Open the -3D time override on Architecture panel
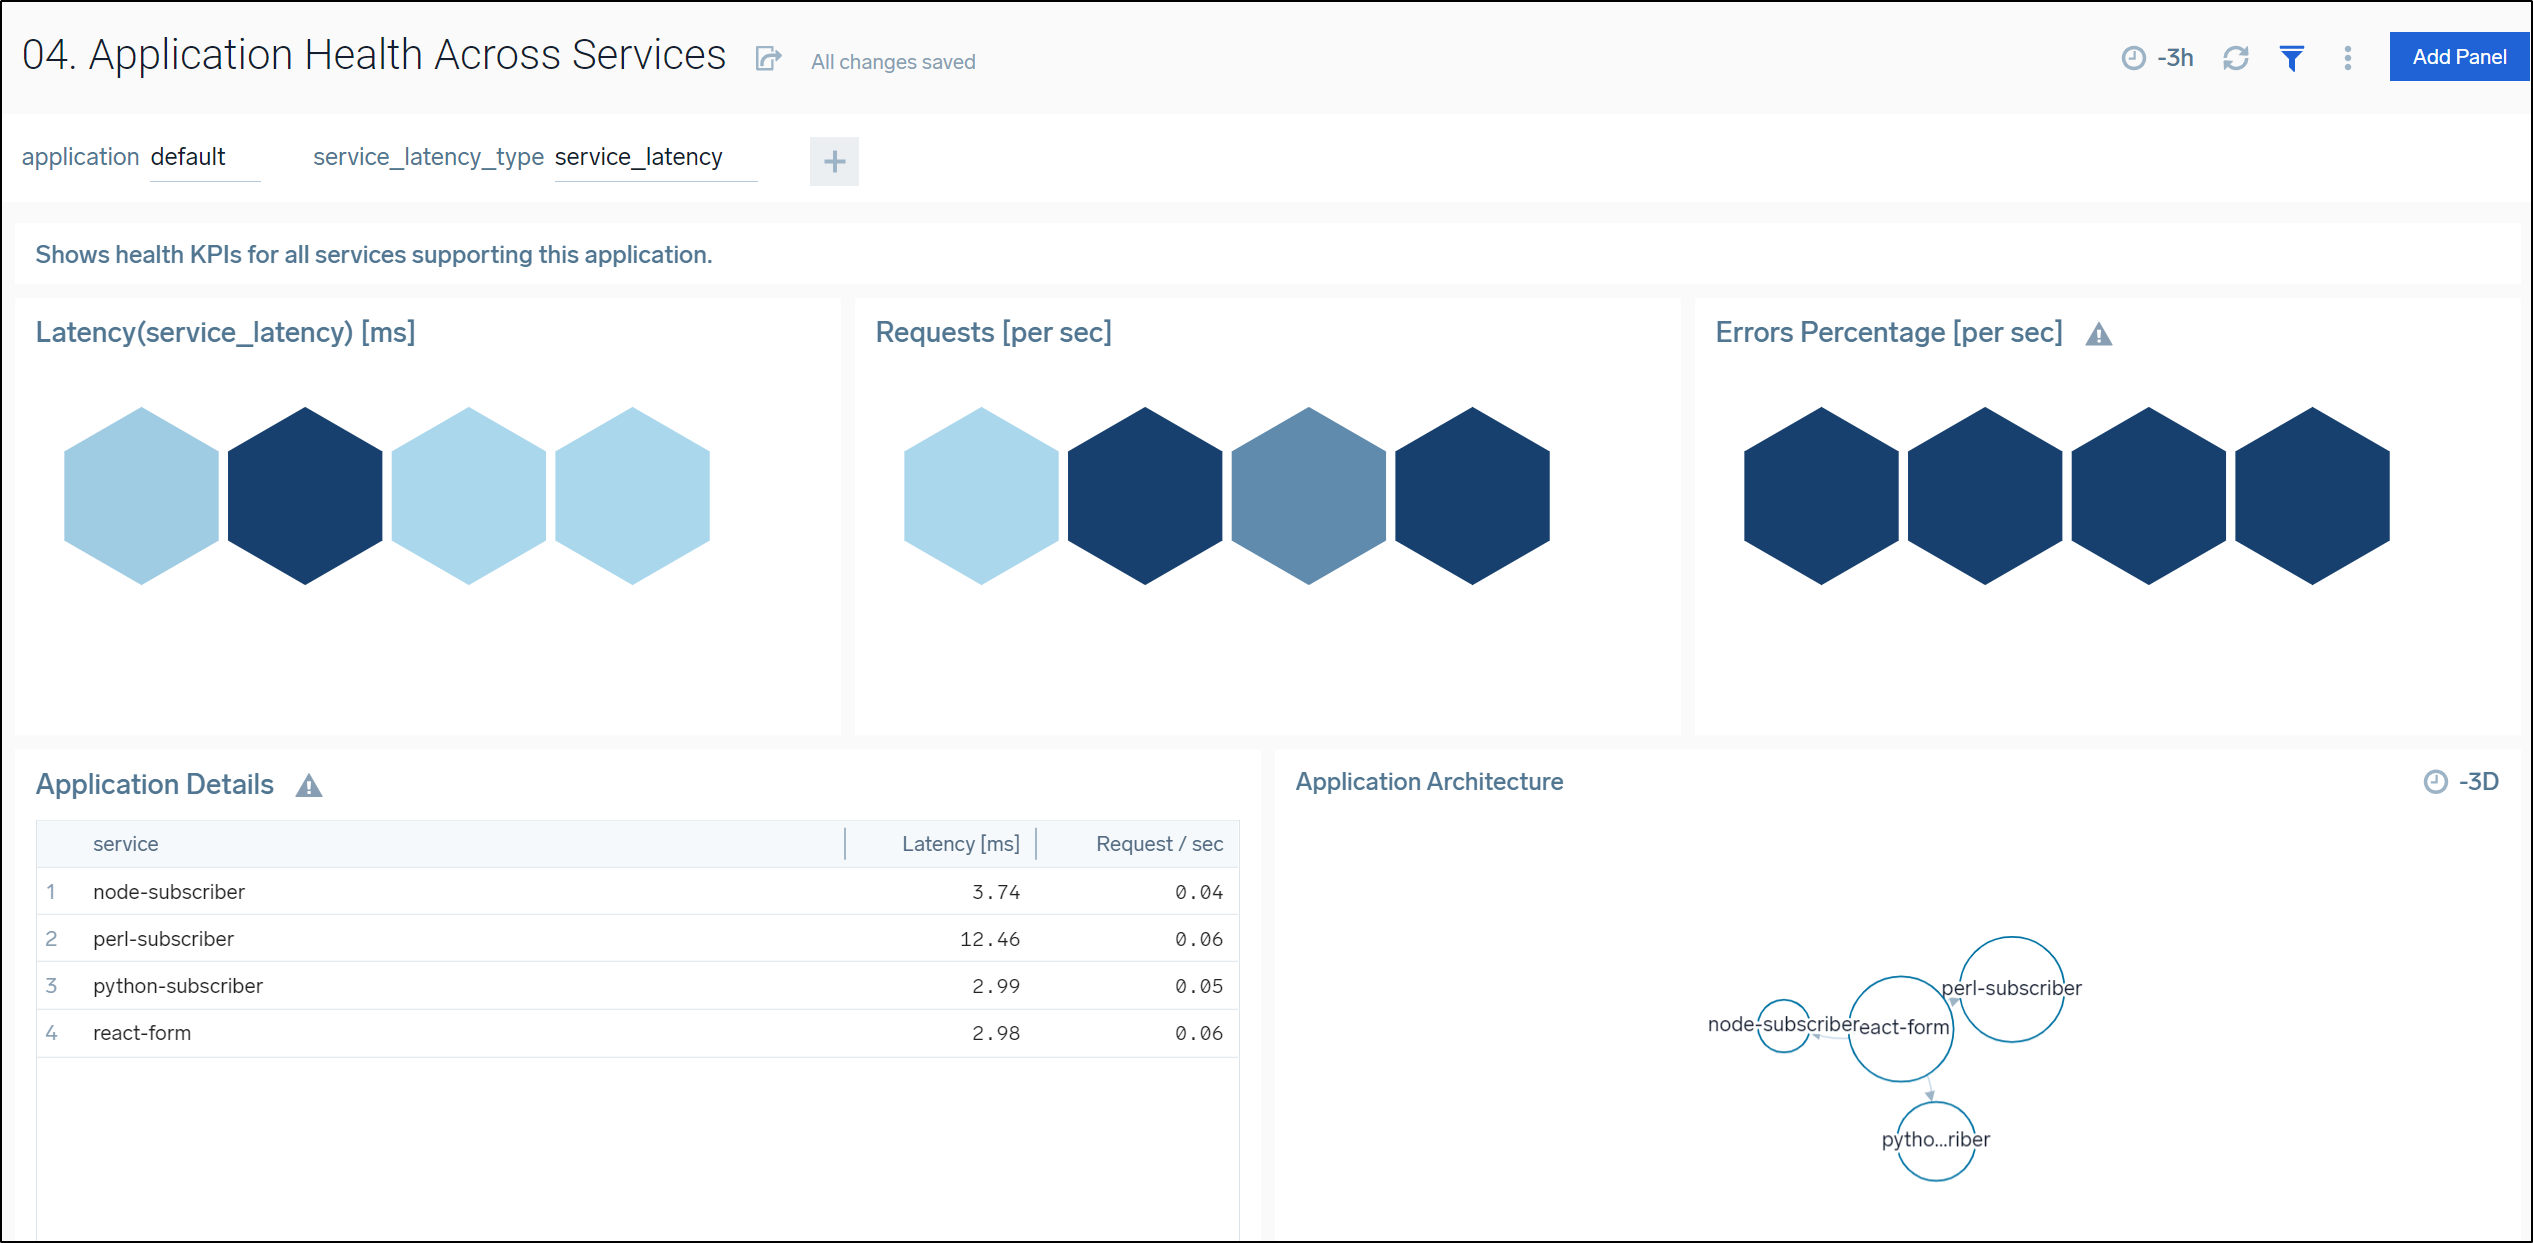The image size is (2533, 1243). click(2462, 782)
